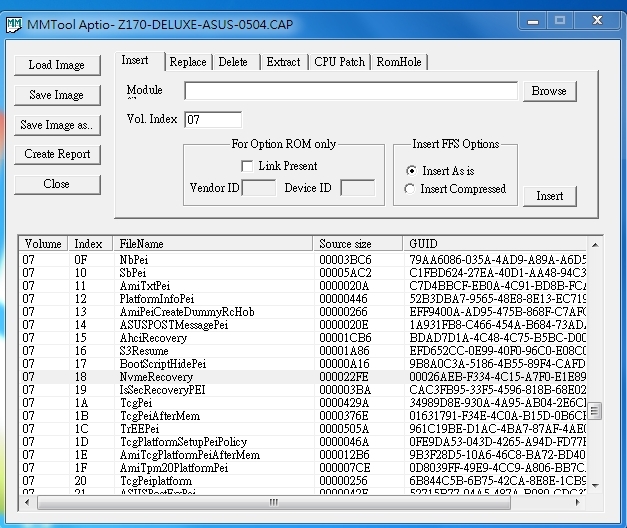This screenshot has height=528, width=627.
Task: Select the AmiPeiCreateDummyRcHob row
Action: coord(303,312)
